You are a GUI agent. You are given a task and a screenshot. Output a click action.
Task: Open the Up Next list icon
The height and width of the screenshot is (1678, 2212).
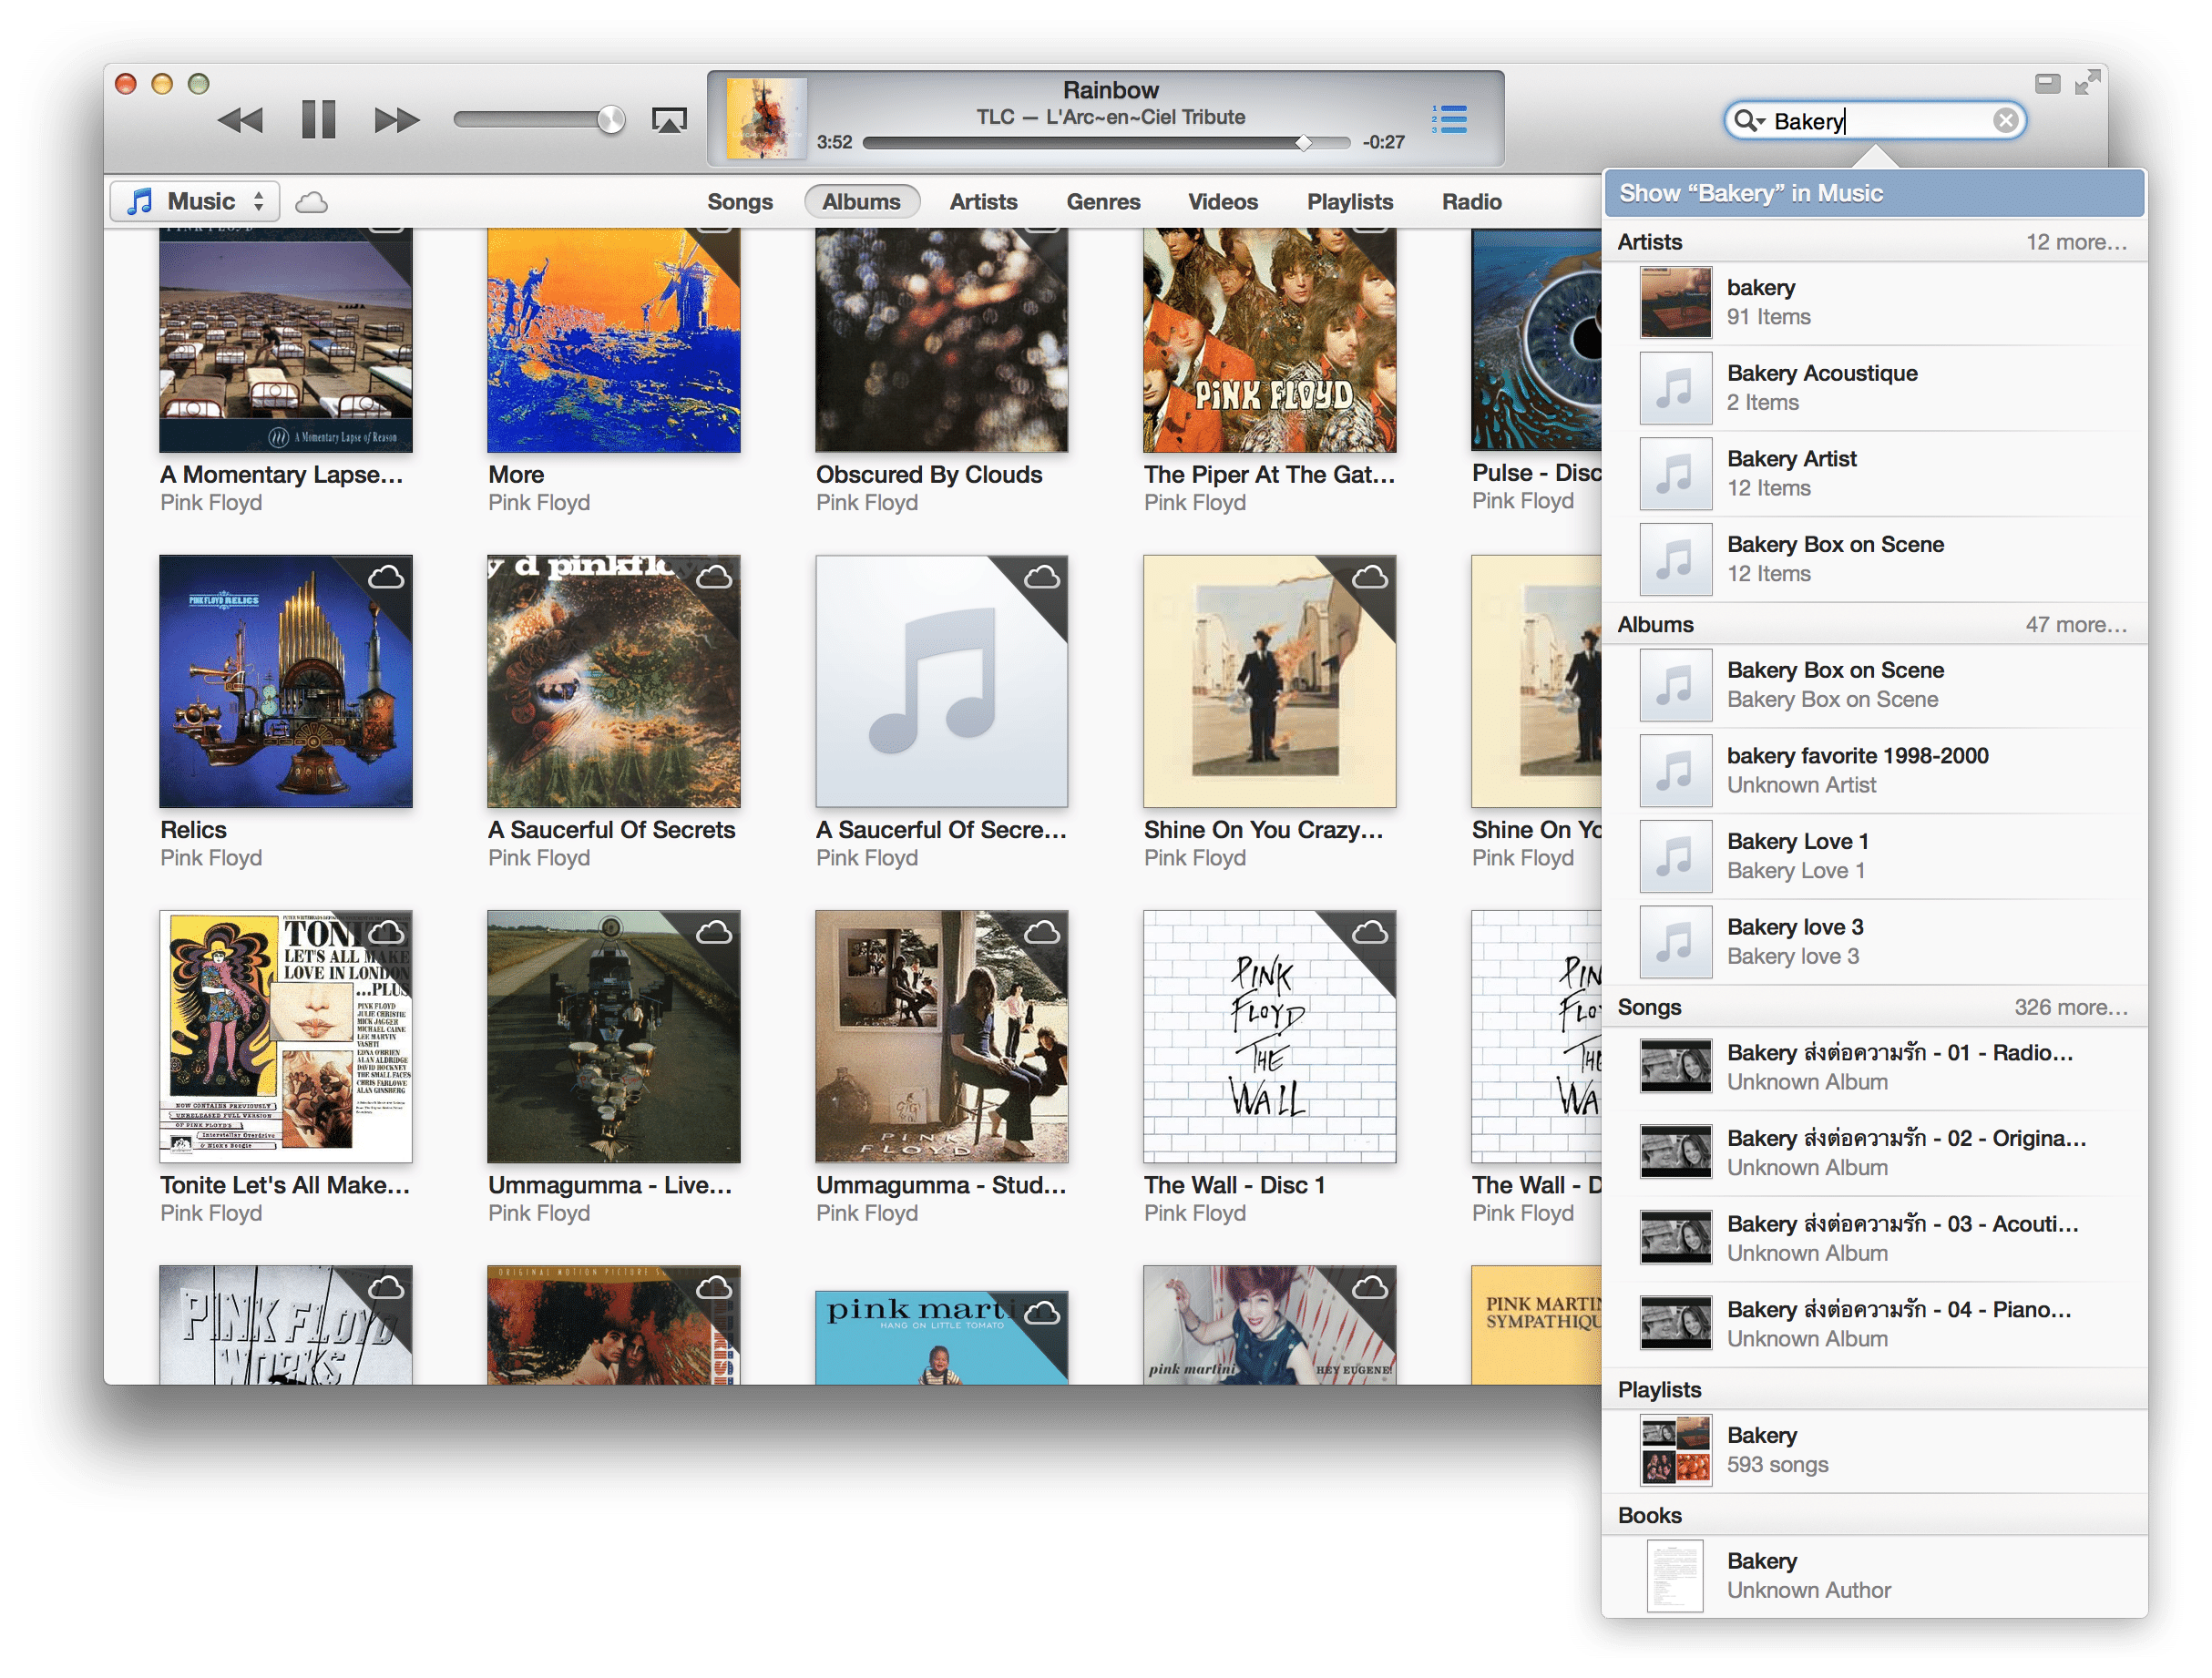1449,119
